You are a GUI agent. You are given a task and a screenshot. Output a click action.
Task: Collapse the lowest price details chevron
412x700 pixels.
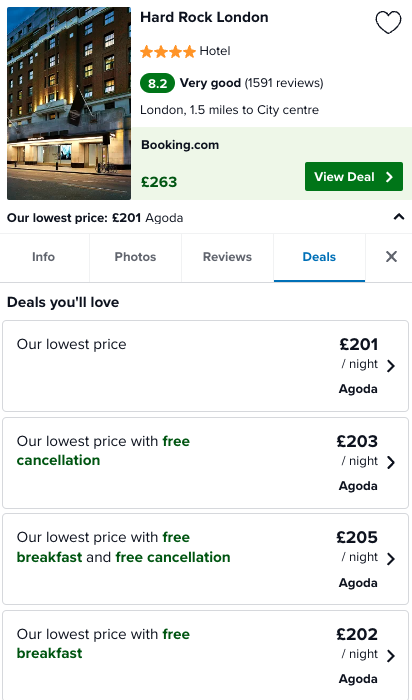point(398,217)
